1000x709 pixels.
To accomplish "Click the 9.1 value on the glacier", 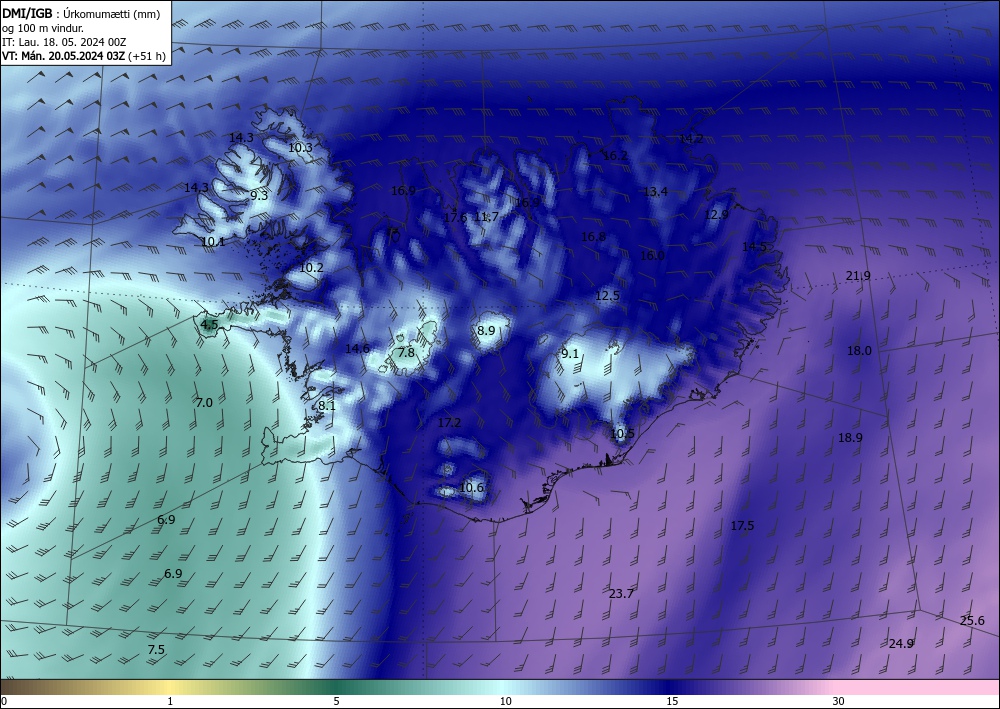I will 570,354.
